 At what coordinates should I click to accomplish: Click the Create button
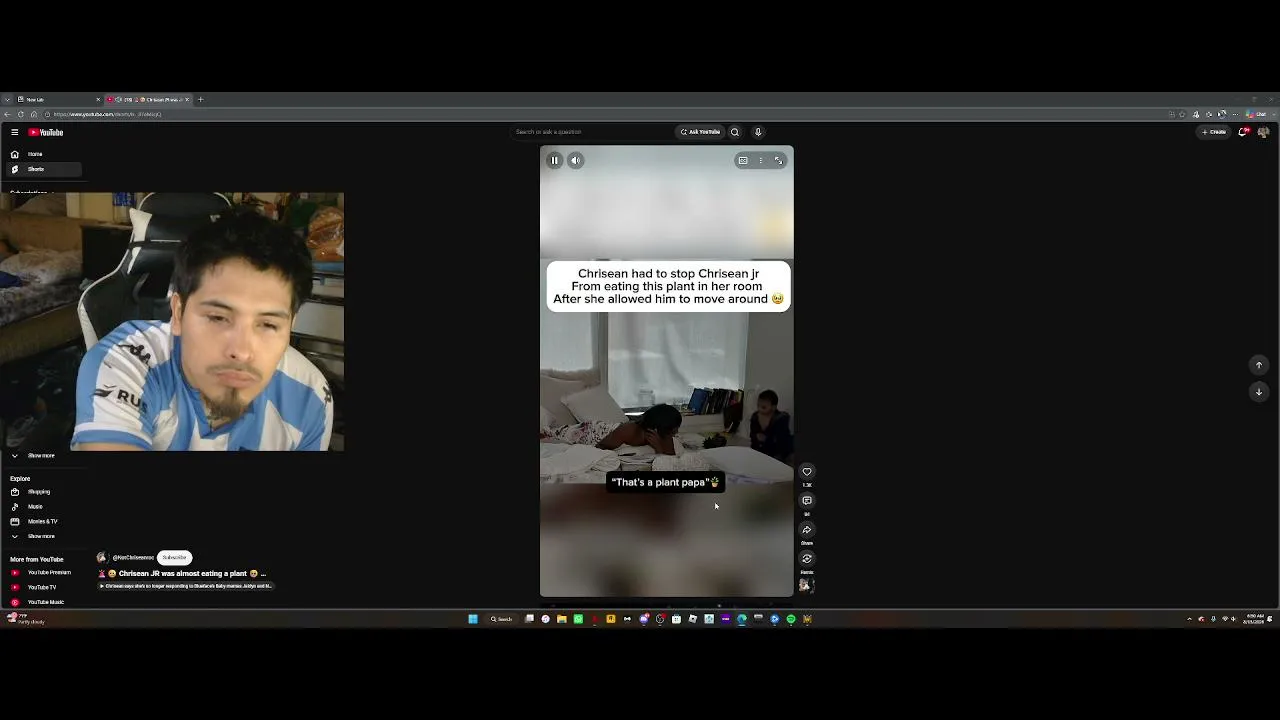click(x=1215, y=132)
